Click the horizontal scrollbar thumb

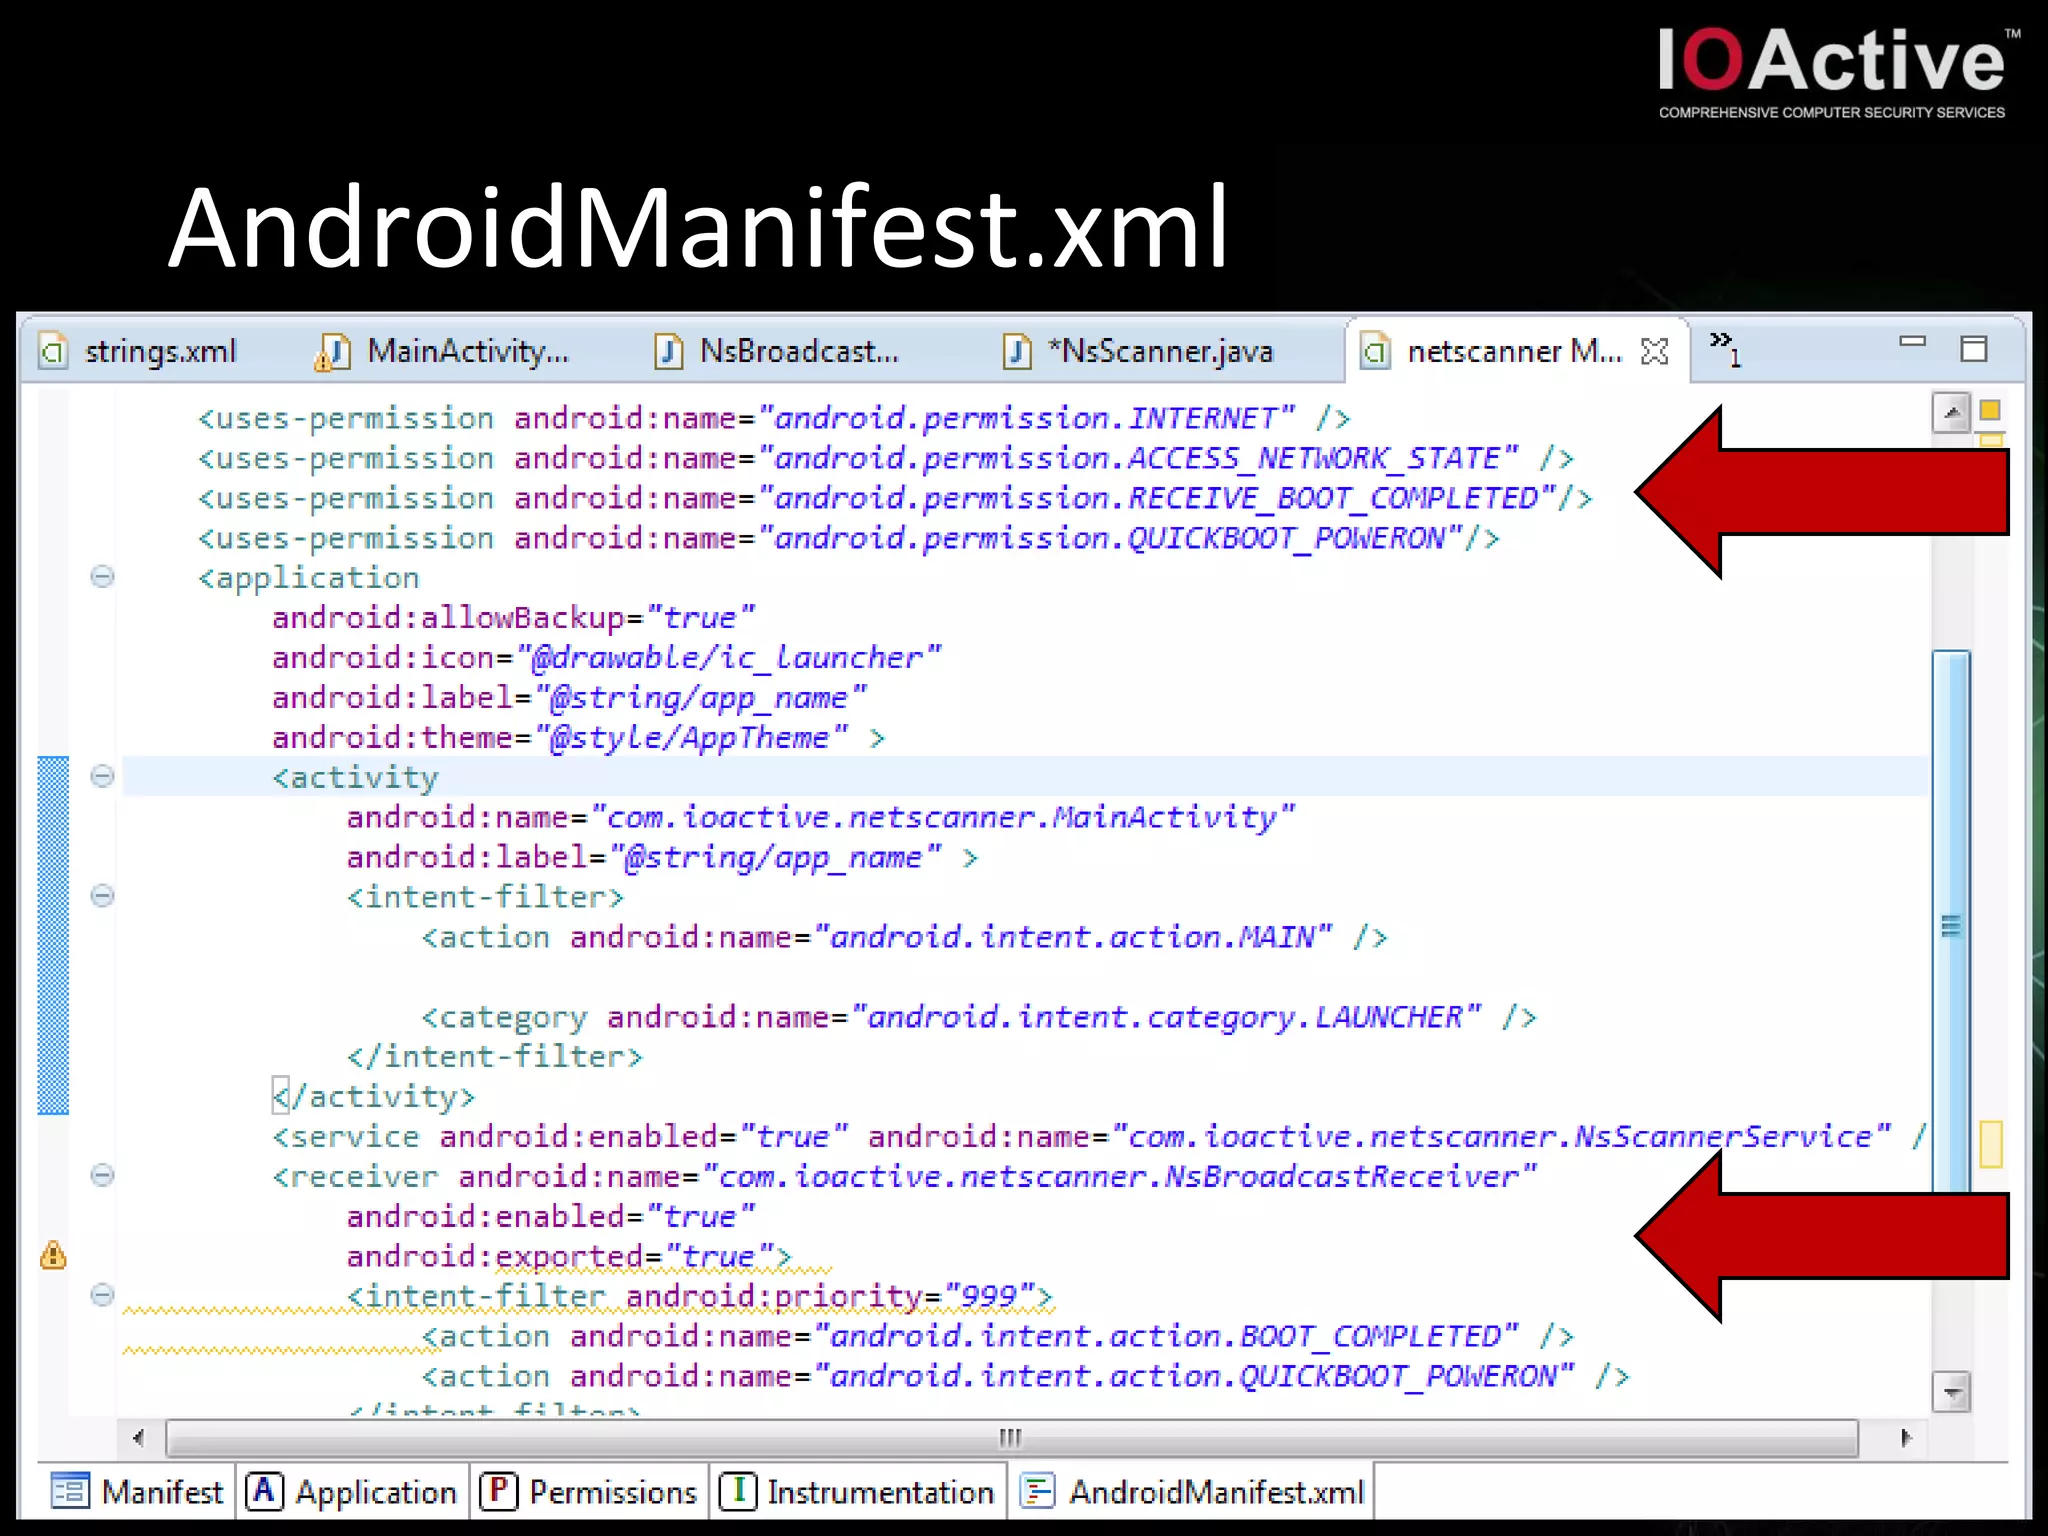coord(1011,1438)
